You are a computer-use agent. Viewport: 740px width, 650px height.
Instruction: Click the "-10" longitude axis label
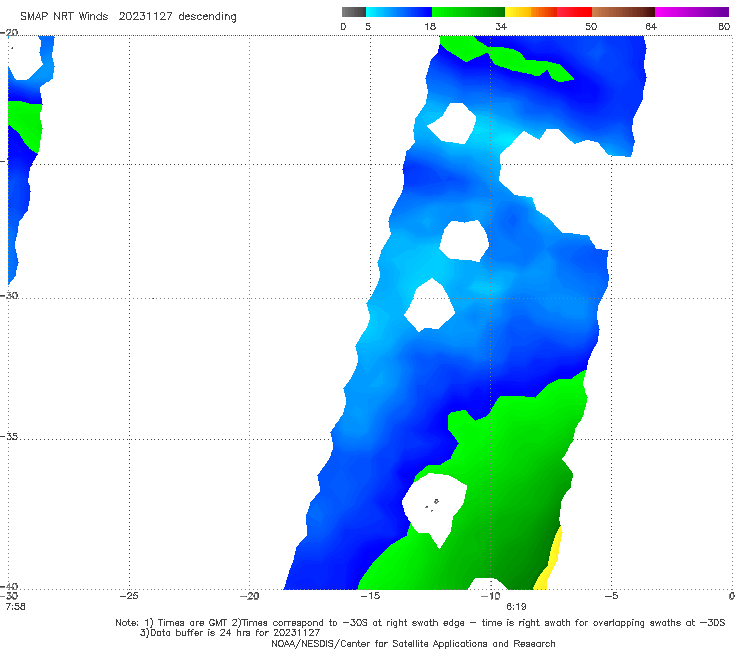(x=490, y=596)
